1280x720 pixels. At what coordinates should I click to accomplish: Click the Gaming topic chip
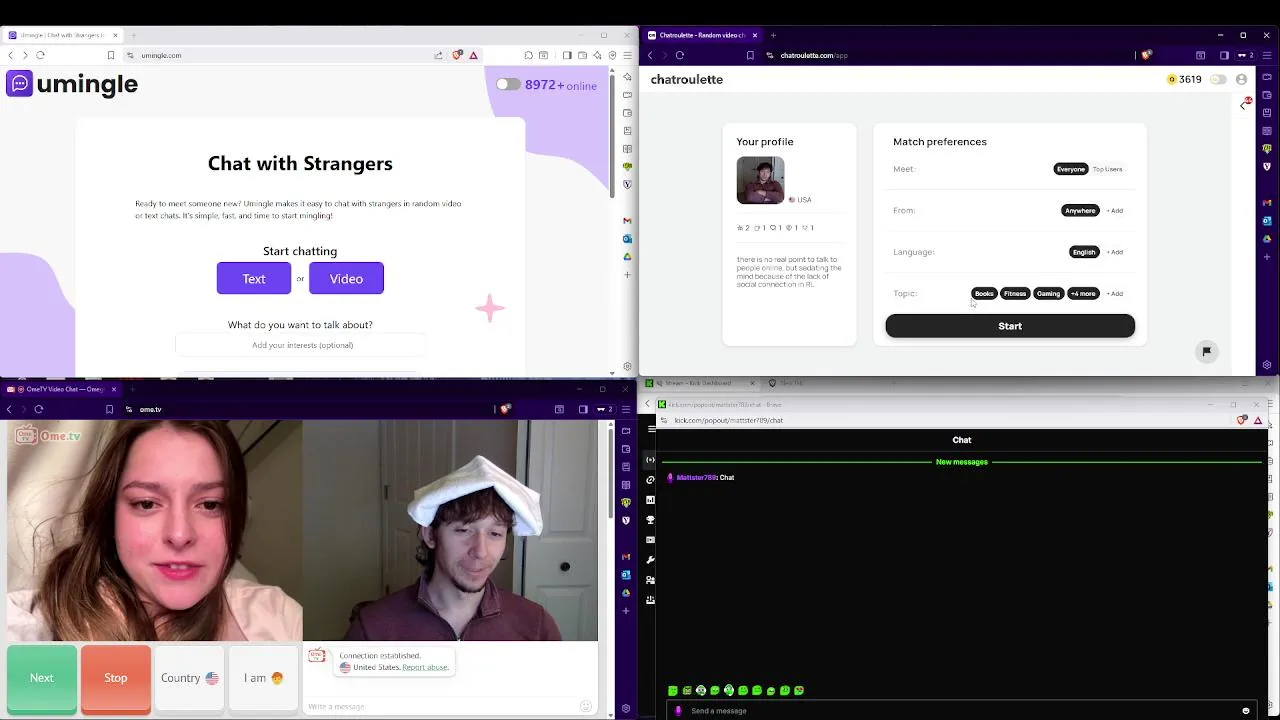pos(1048,294)
